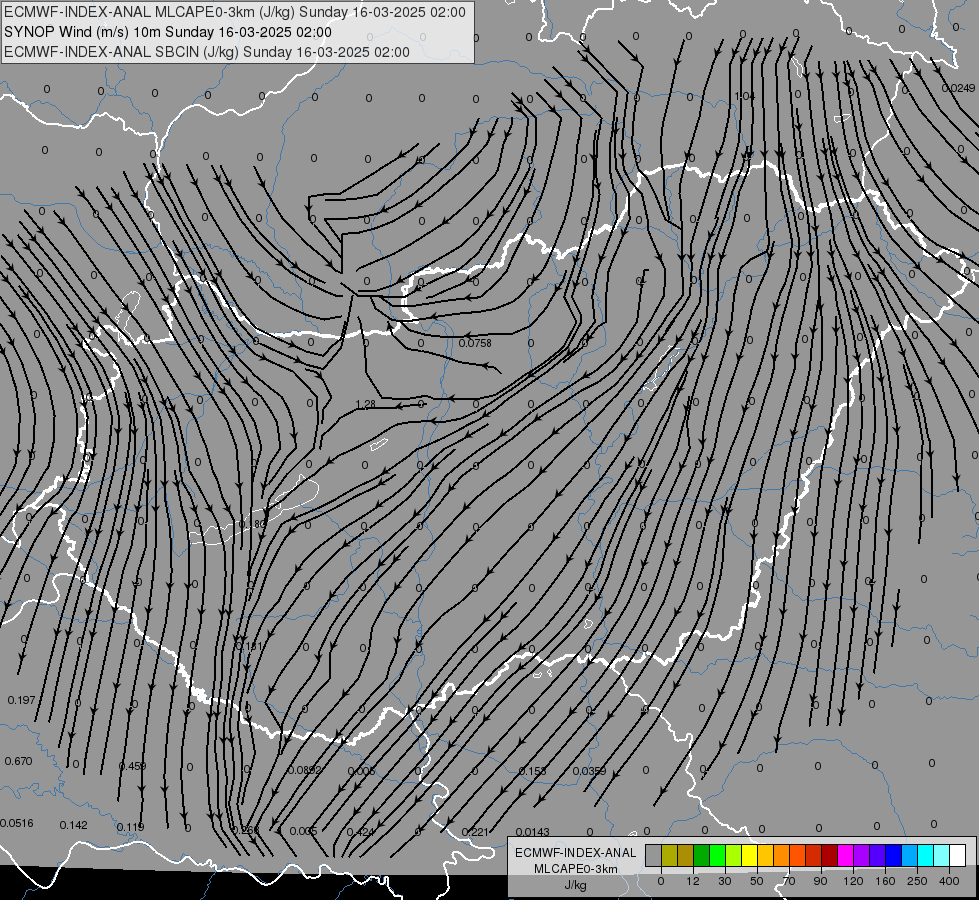Click the map value 0.670
The height and width of the screenshot is (900, 979).
click(x=18, y=761)
